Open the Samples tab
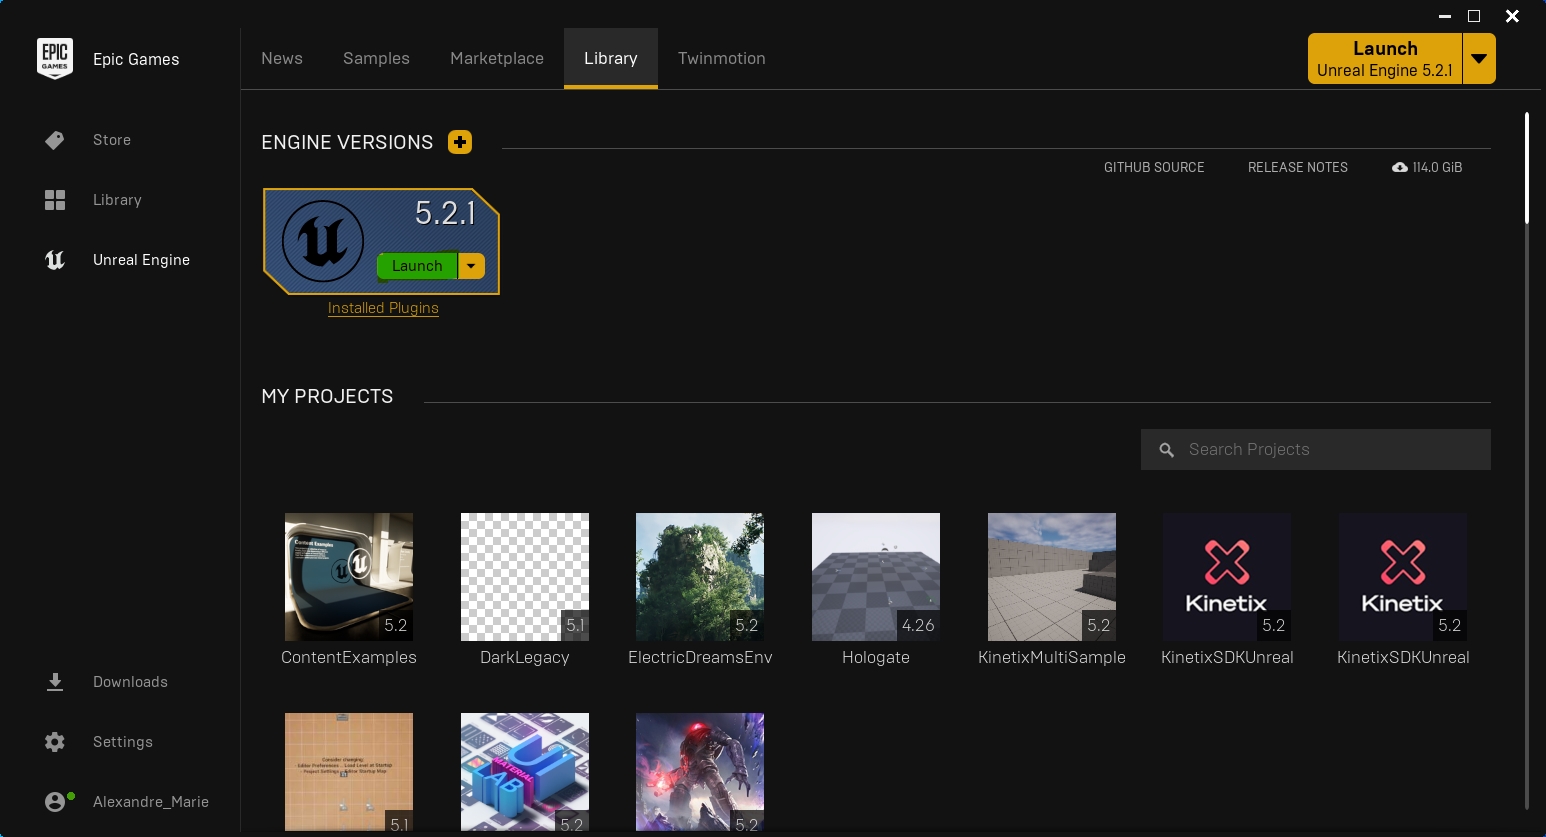Screen dimensions: 1546x837 pyautogui.click(x=376, y=59)
